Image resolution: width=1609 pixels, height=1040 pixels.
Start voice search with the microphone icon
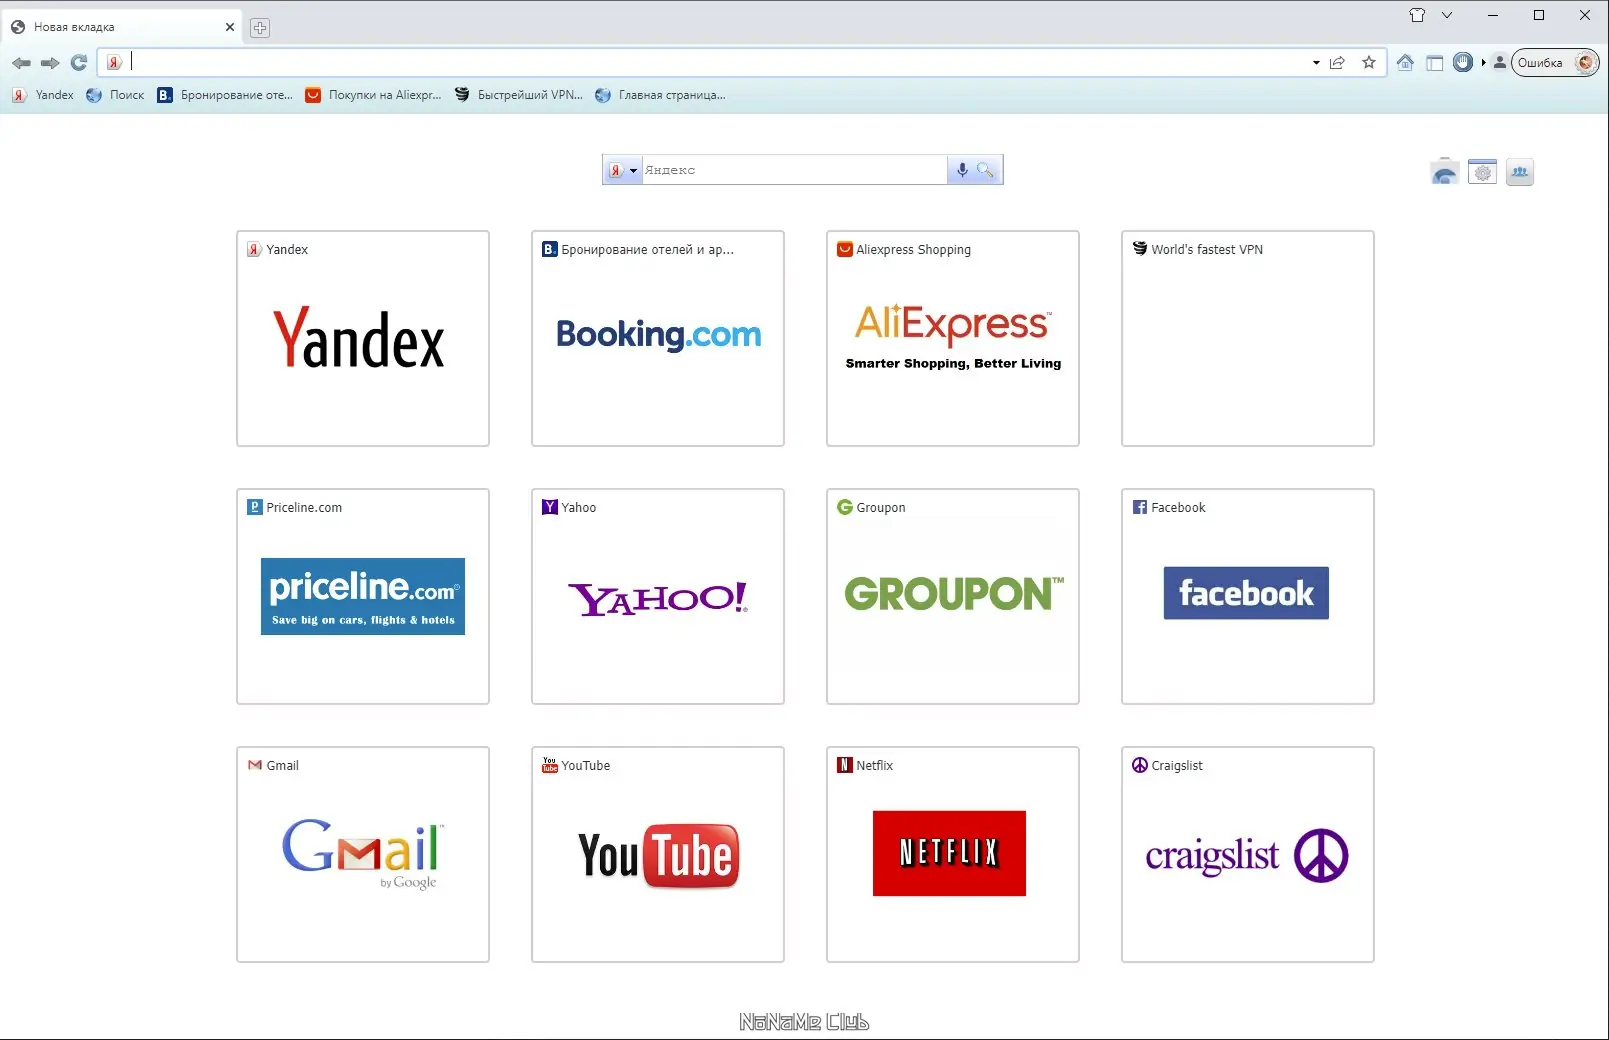click(x=962, y=170)
